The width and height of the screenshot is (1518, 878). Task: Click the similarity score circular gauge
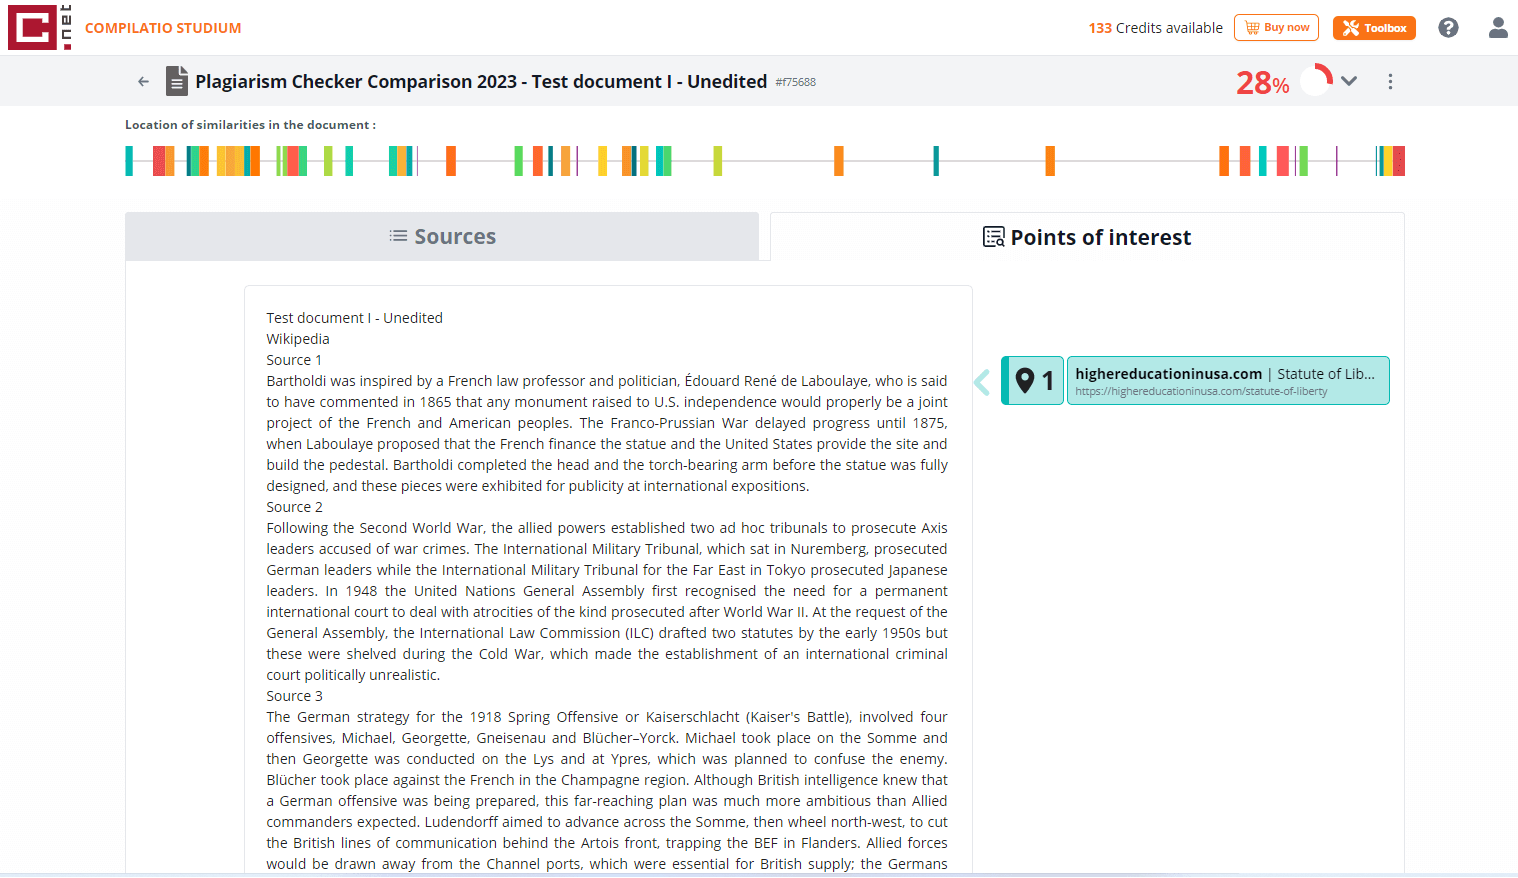coord(1317,81)
